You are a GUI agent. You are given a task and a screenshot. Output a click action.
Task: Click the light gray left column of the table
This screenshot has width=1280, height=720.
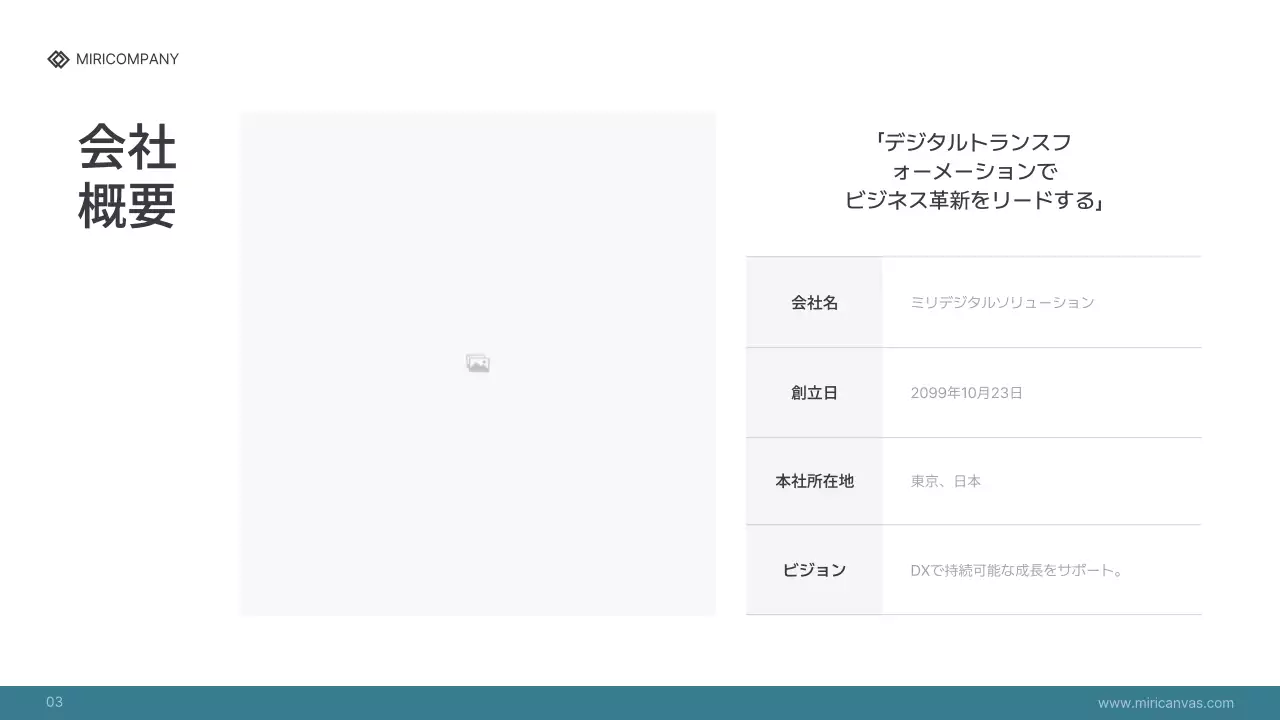(x=814, y=436)
